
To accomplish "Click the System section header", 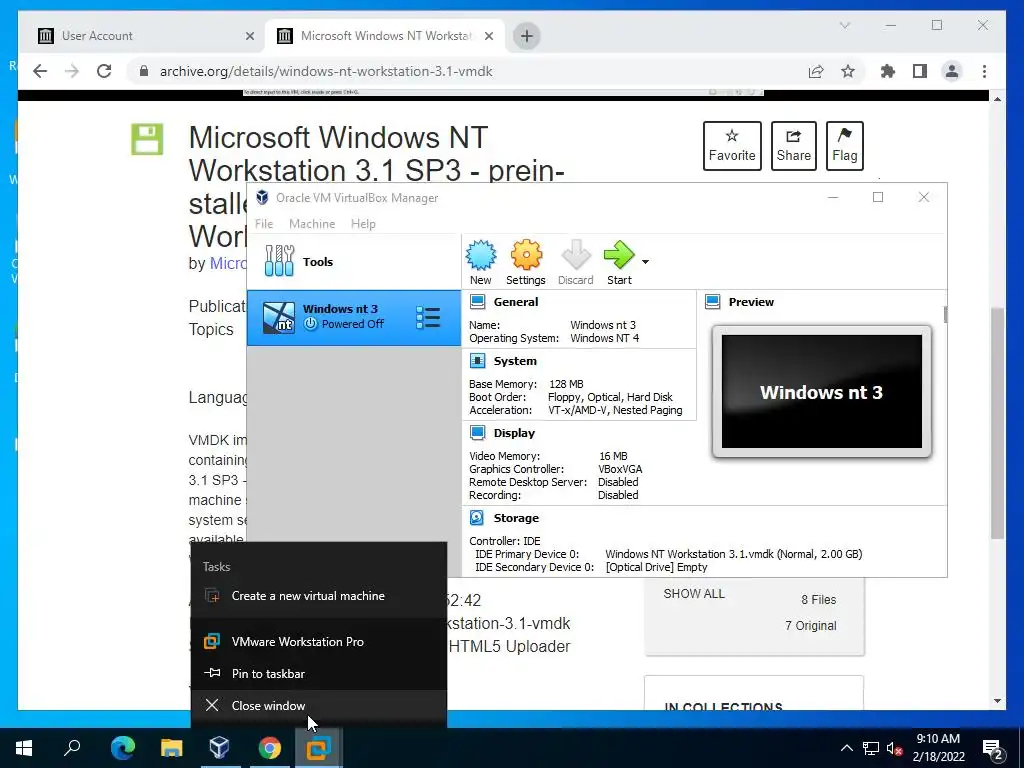I will (515, 360).
